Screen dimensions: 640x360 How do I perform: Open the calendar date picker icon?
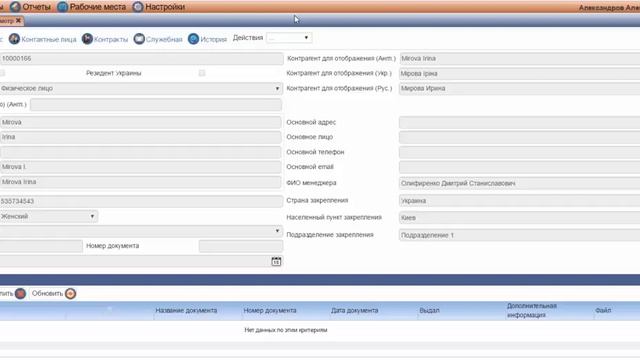click(276, 261)
